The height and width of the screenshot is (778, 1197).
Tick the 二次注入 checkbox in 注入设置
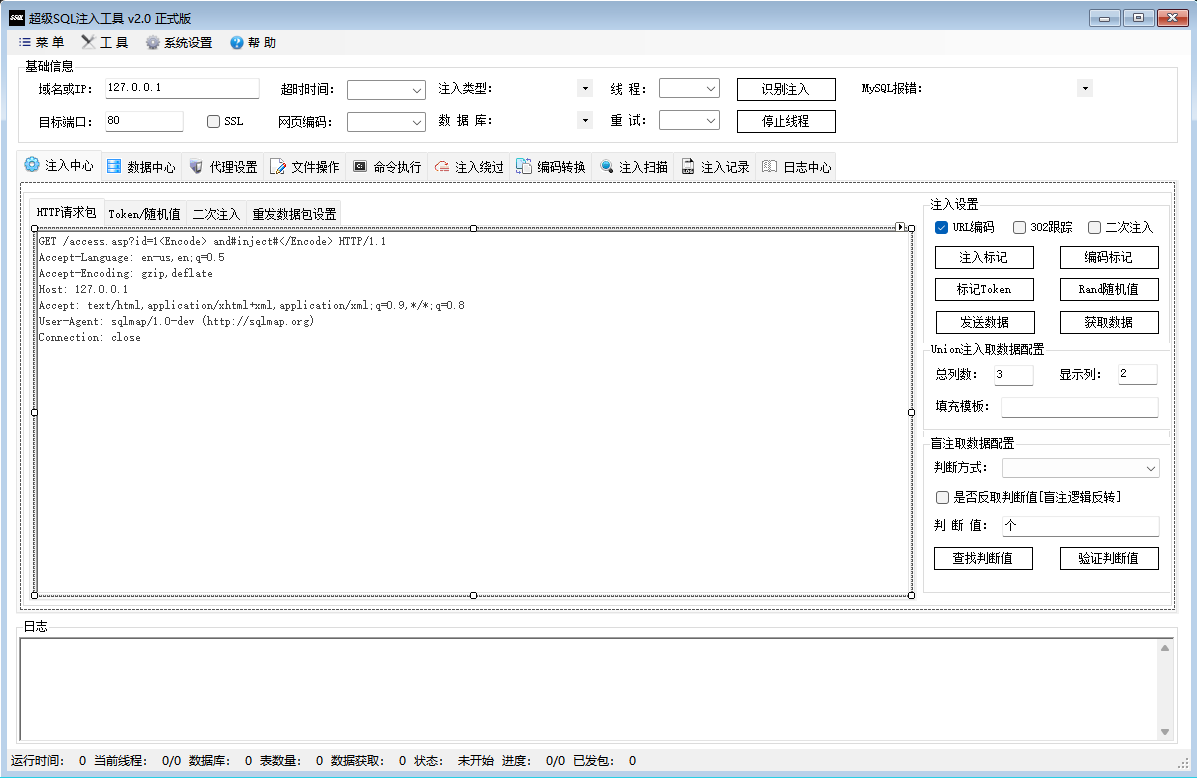[x=1095, y=228]
